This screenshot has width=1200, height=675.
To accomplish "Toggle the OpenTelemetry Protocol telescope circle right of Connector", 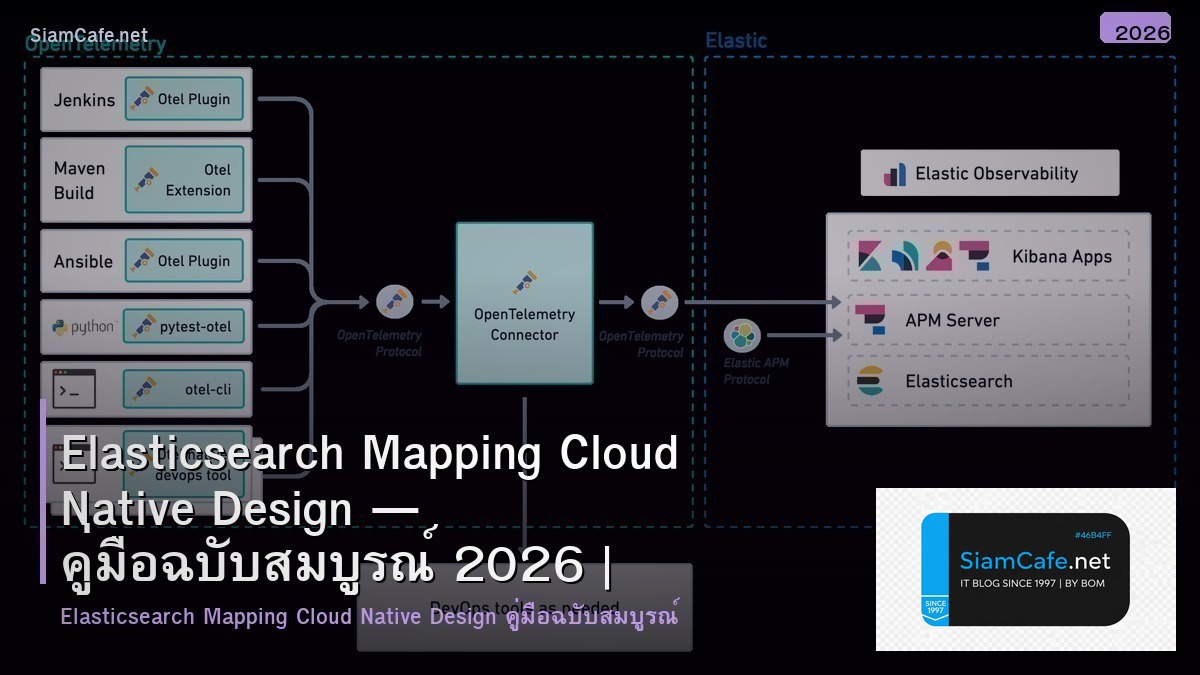I will 660,300.
